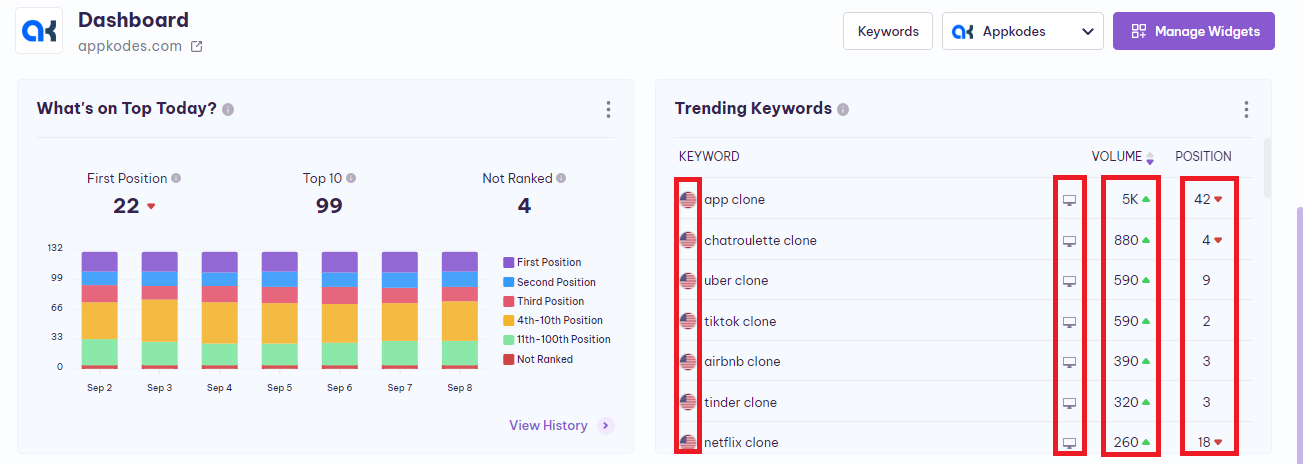Click desktop device icon for app clone
This screenshot has width=1304, height=465.
pyautogui.click(x=1069, y=200)
